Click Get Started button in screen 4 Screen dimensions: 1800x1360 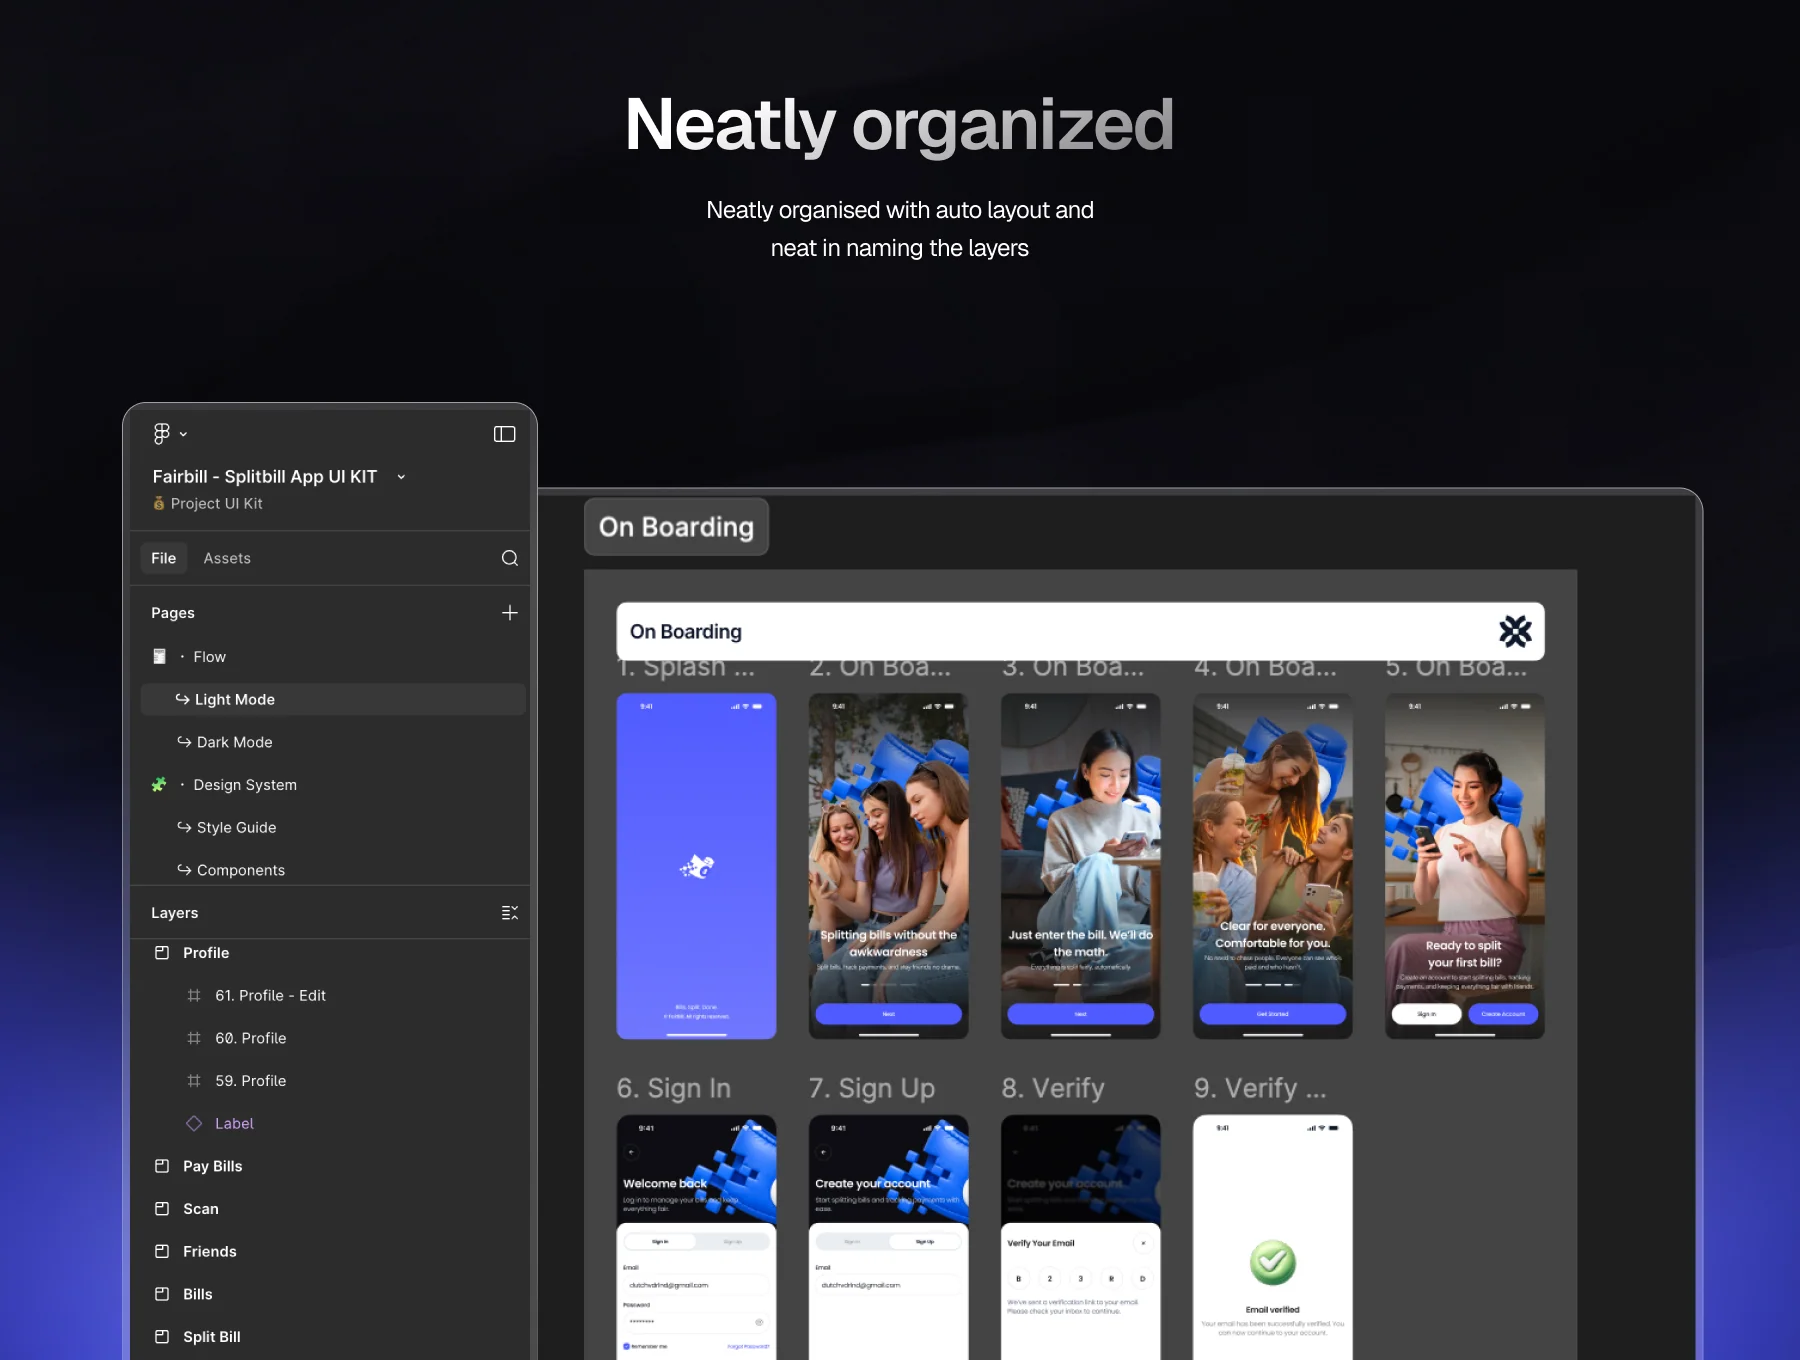click(x=1273, y=1014)
